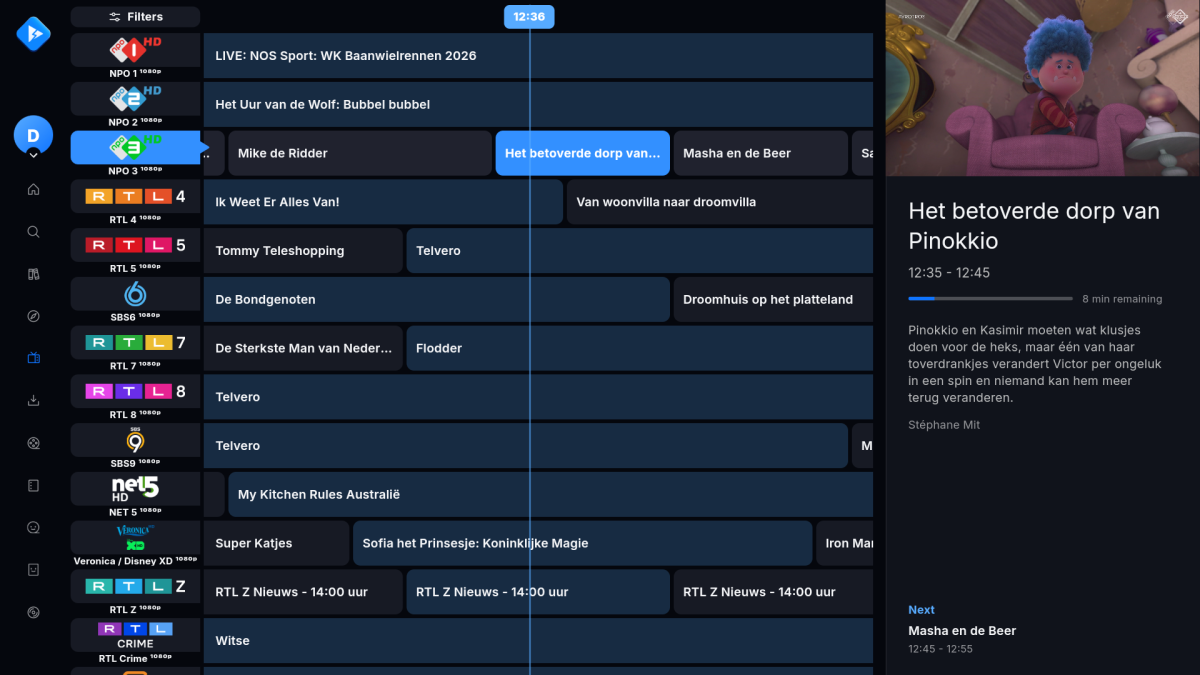Screen dimensions: 1200x675
Task: Open the library books icon
Action: 33,274
